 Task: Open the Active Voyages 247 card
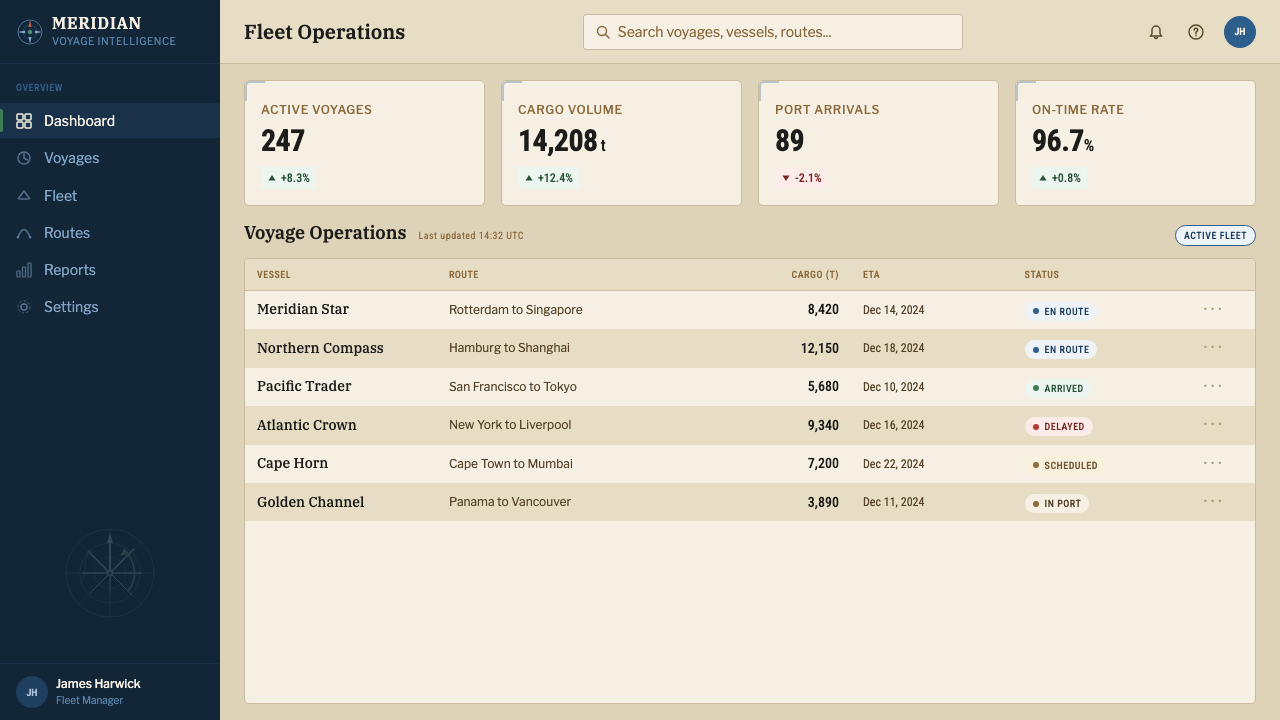(364, 143)
